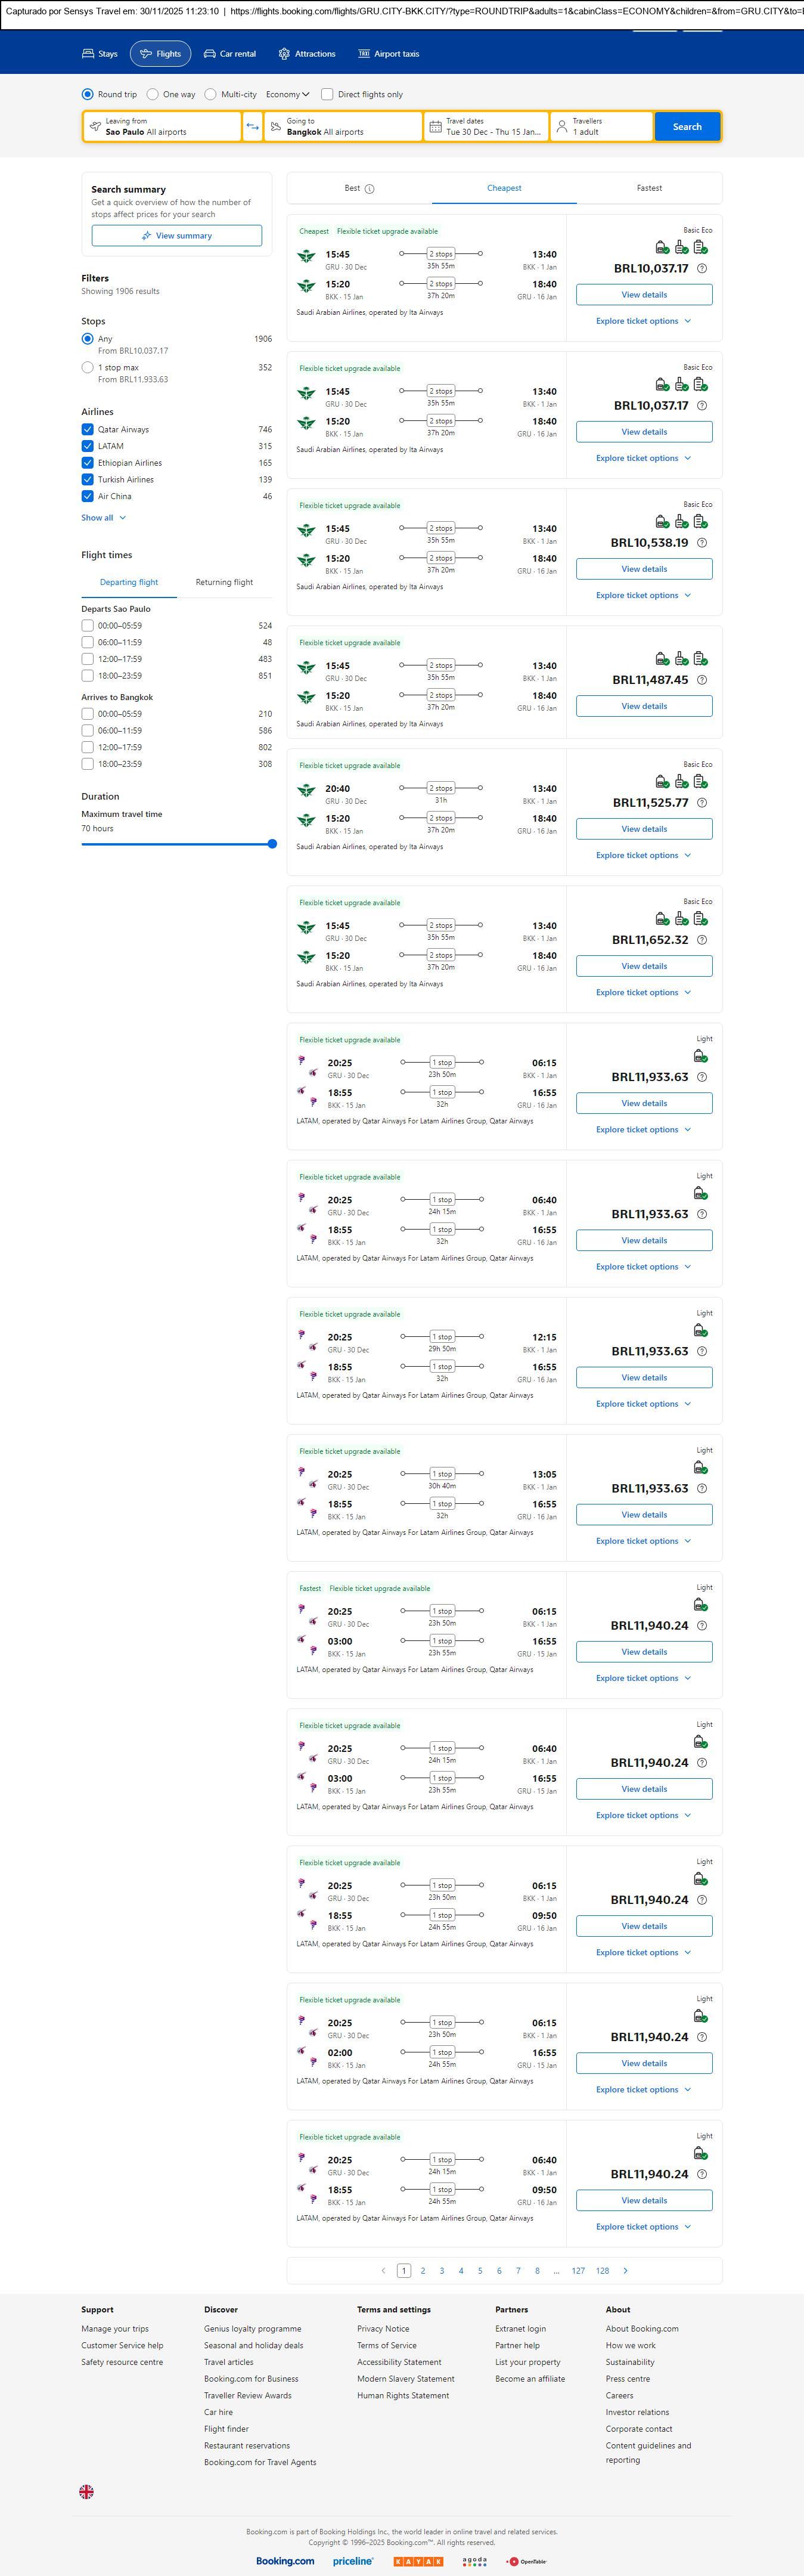Switch to the Fastest sorting tab
The height and width of the screenshot is (2576, 804).
coord(649,188)
